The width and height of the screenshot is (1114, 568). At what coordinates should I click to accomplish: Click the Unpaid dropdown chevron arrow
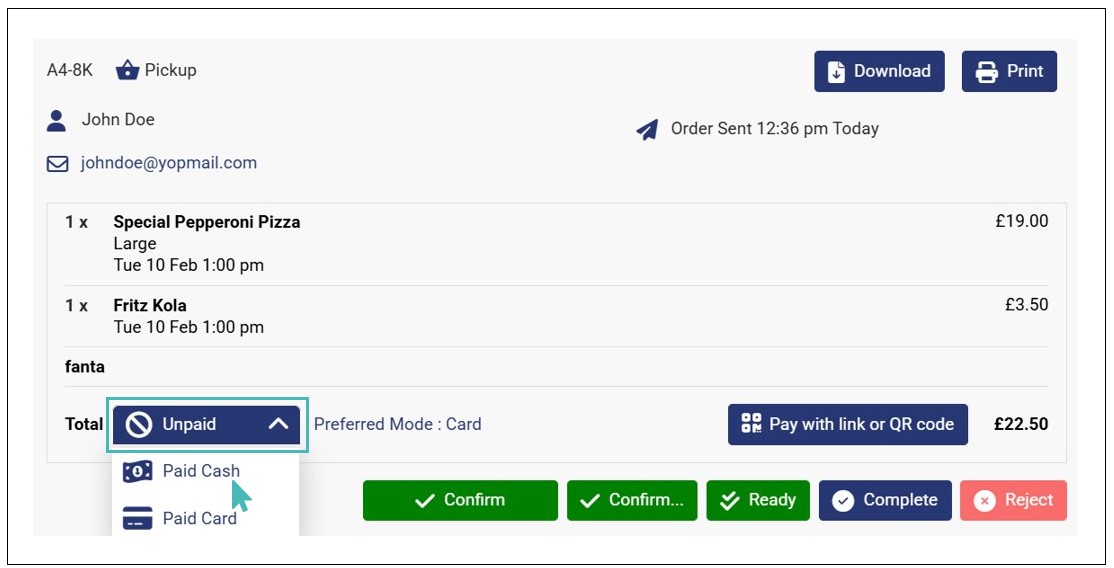click(278, 424)
